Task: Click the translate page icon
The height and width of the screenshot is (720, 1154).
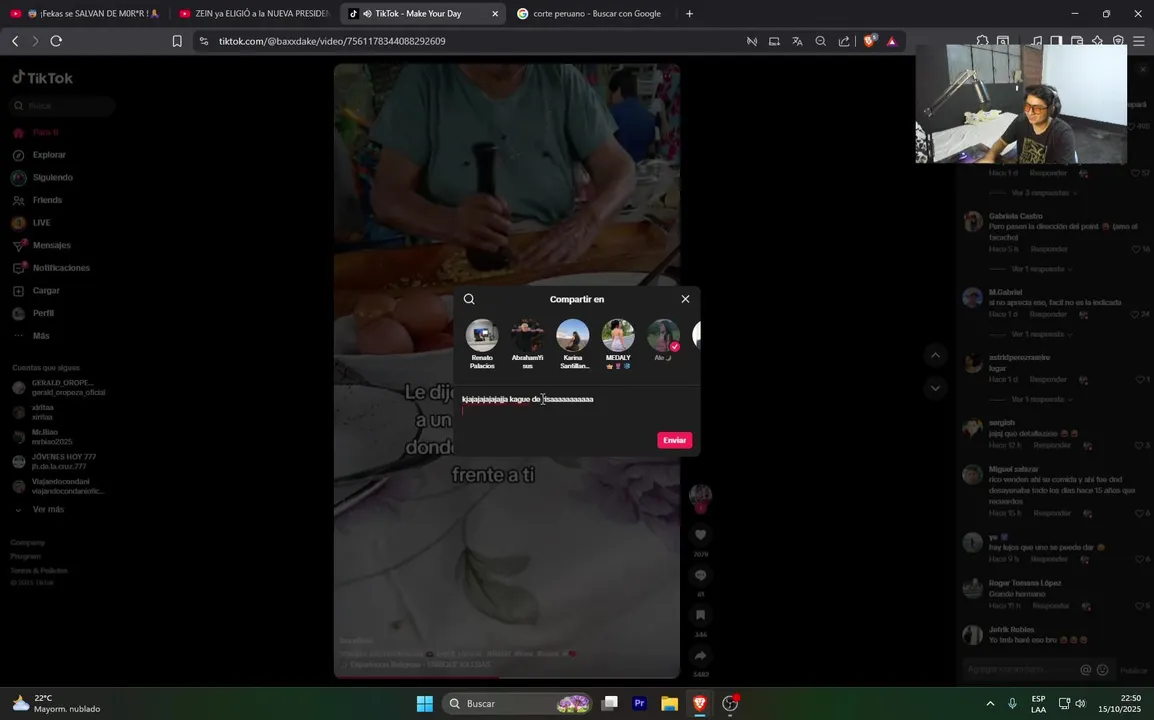Action: point(797,41)
